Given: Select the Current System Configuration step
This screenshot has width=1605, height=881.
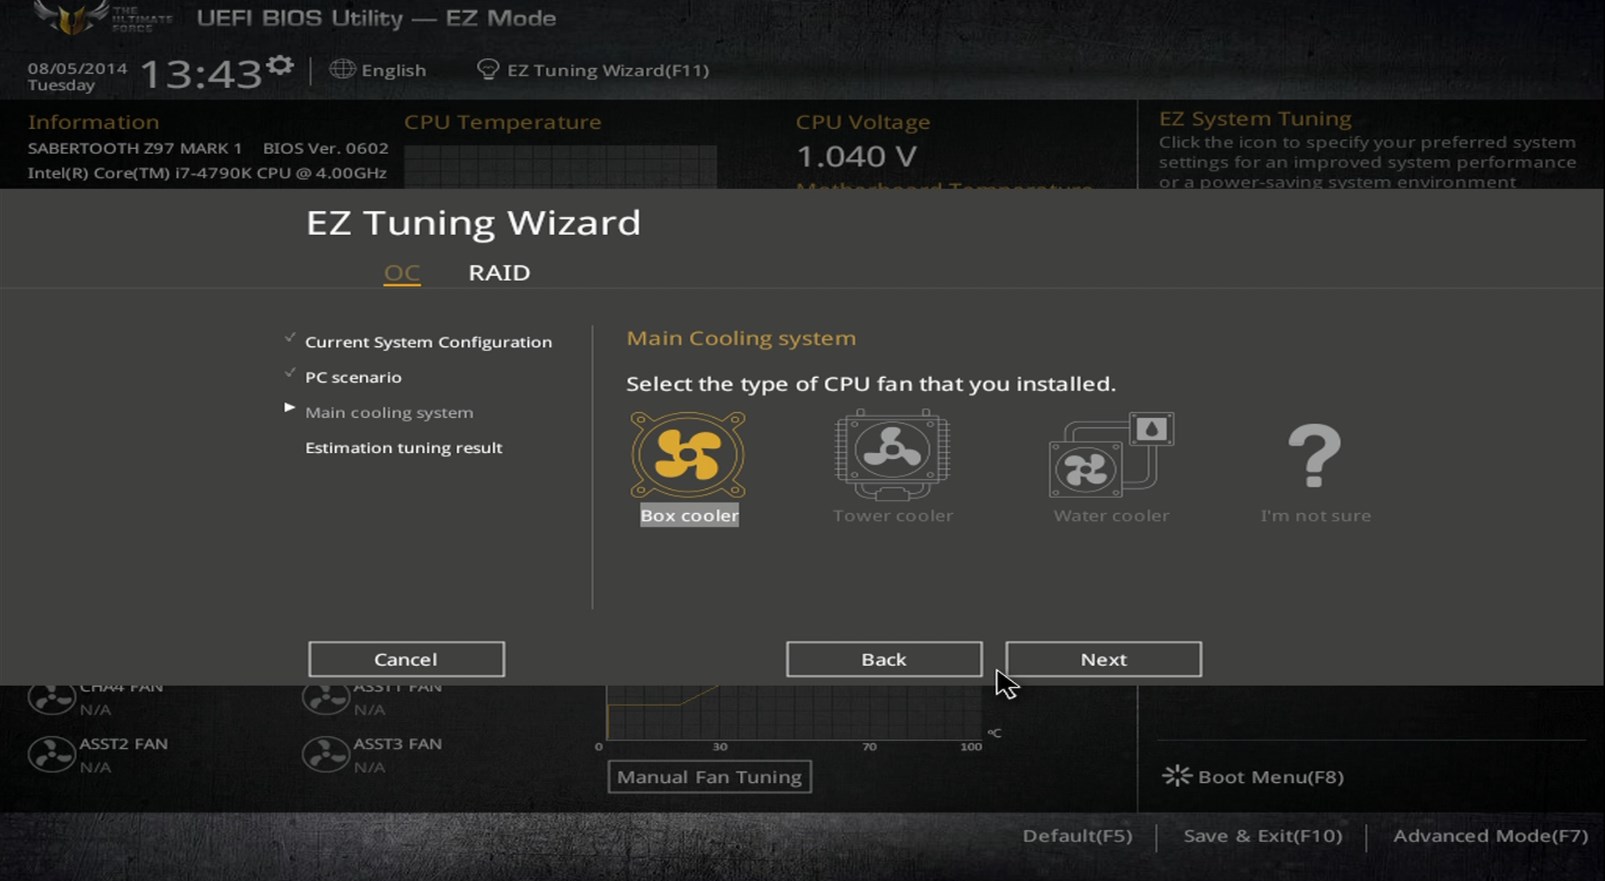Looking at the screenshot, I should pos(428,342).
